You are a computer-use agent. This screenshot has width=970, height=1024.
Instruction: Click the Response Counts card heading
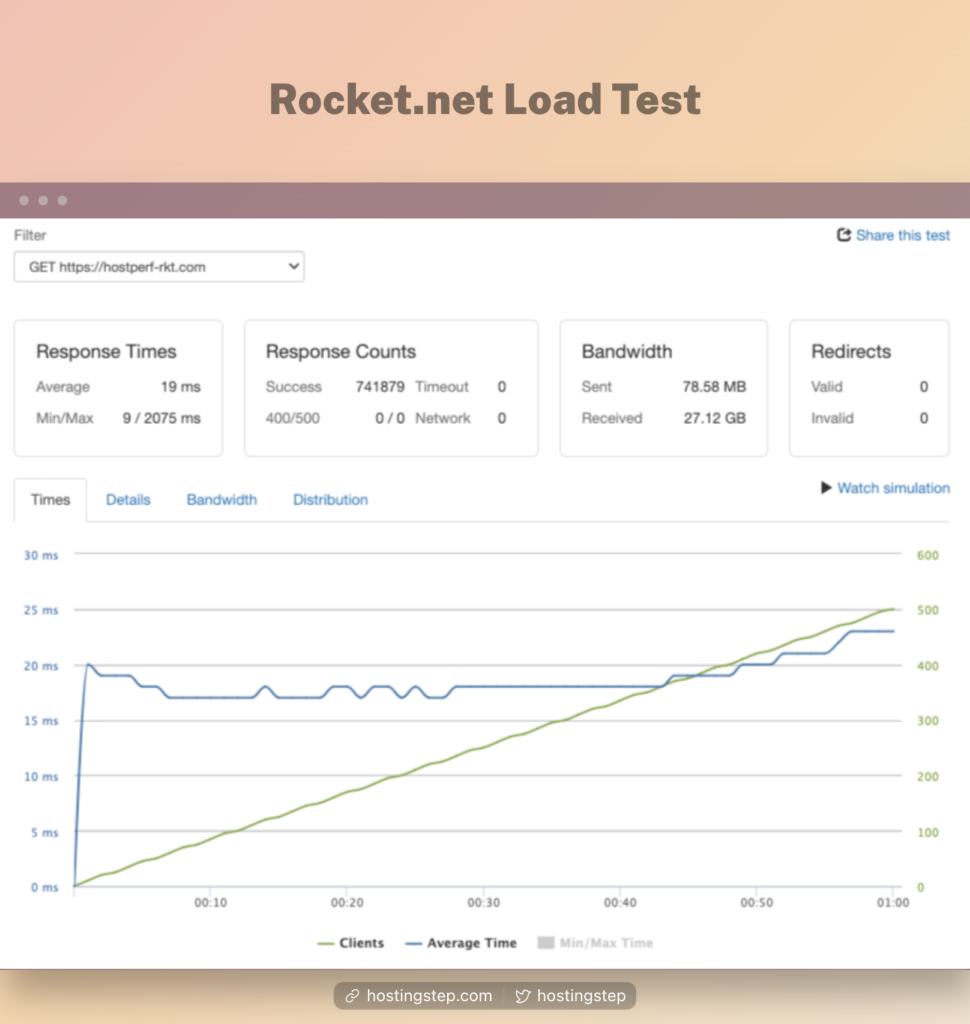point(340,351)
